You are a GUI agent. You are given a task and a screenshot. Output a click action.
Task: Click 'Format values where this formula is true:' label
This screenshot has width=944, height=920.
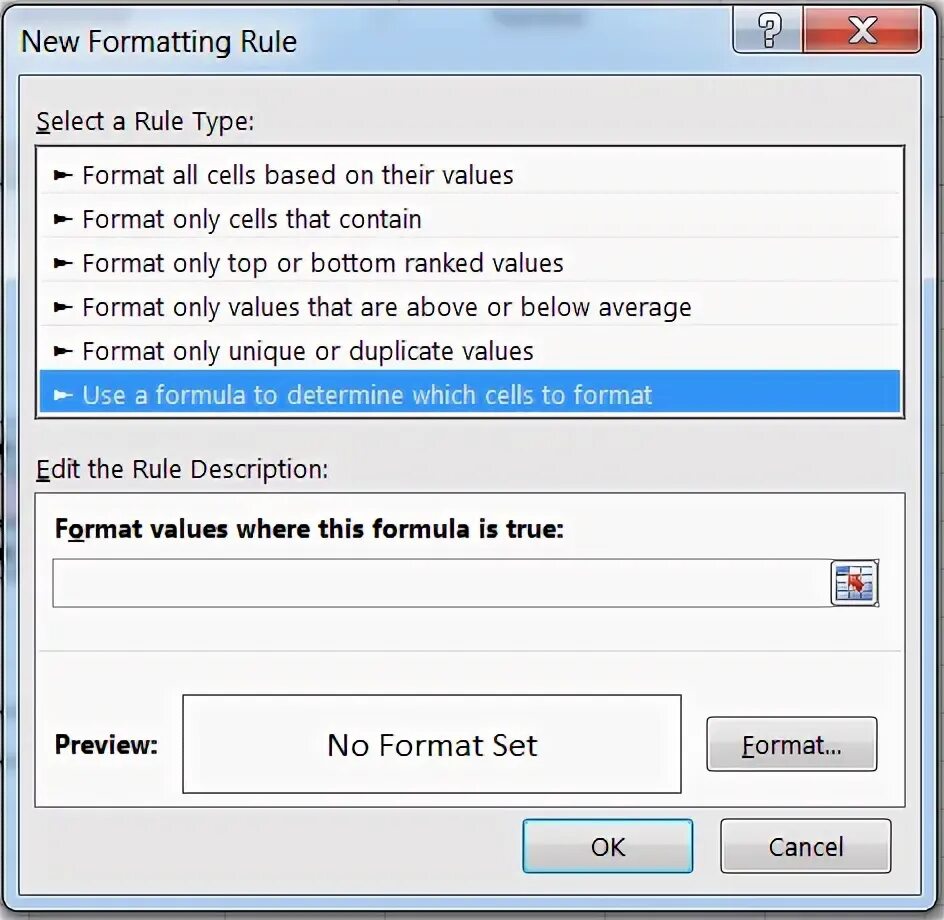click(309, 529)
